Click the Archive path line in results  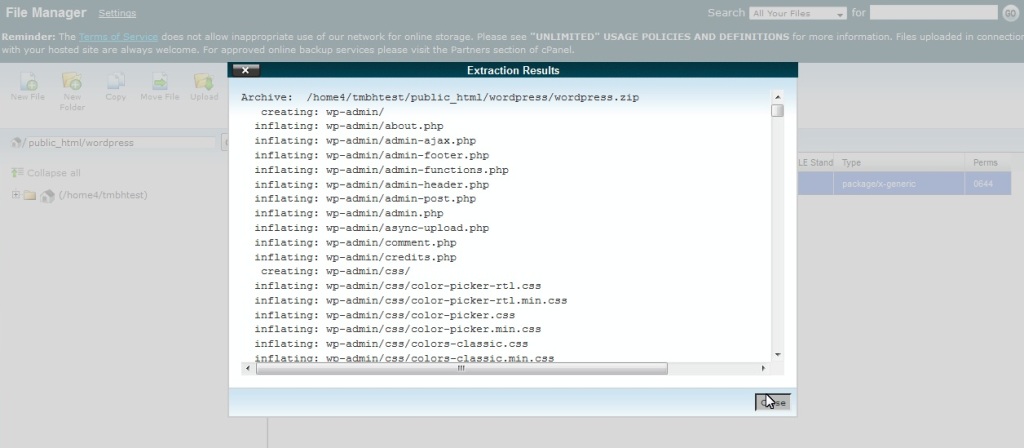[x=440, y=97]
